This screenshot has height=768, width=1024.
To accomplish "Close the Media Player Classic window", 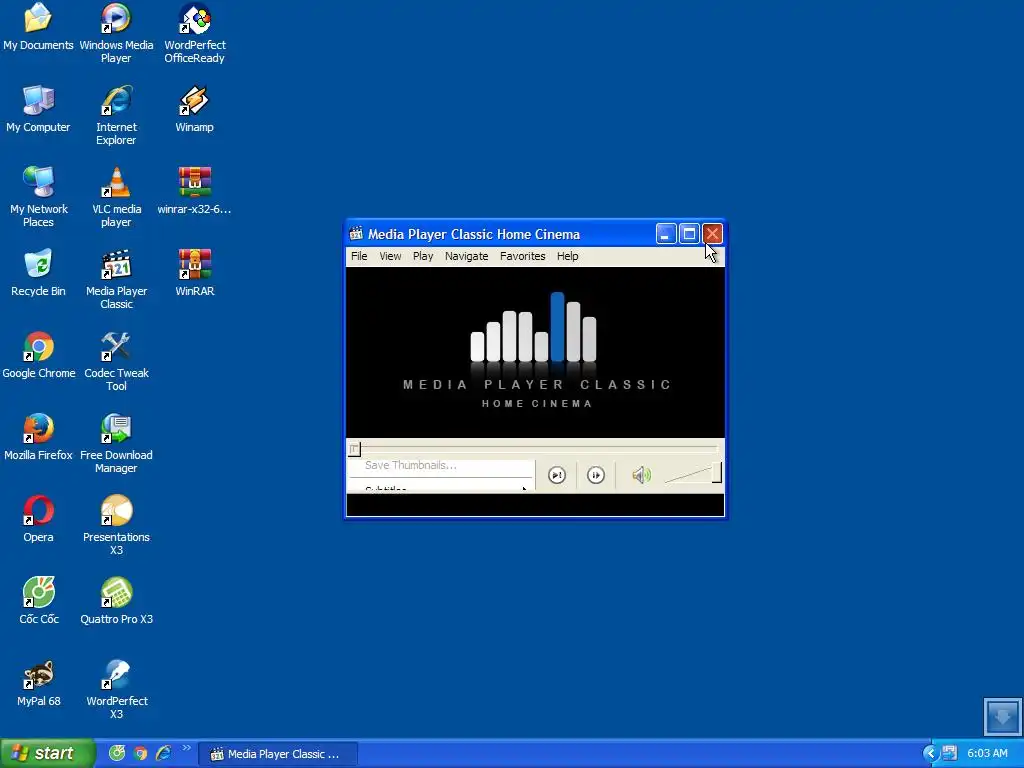I will (712, 234).
